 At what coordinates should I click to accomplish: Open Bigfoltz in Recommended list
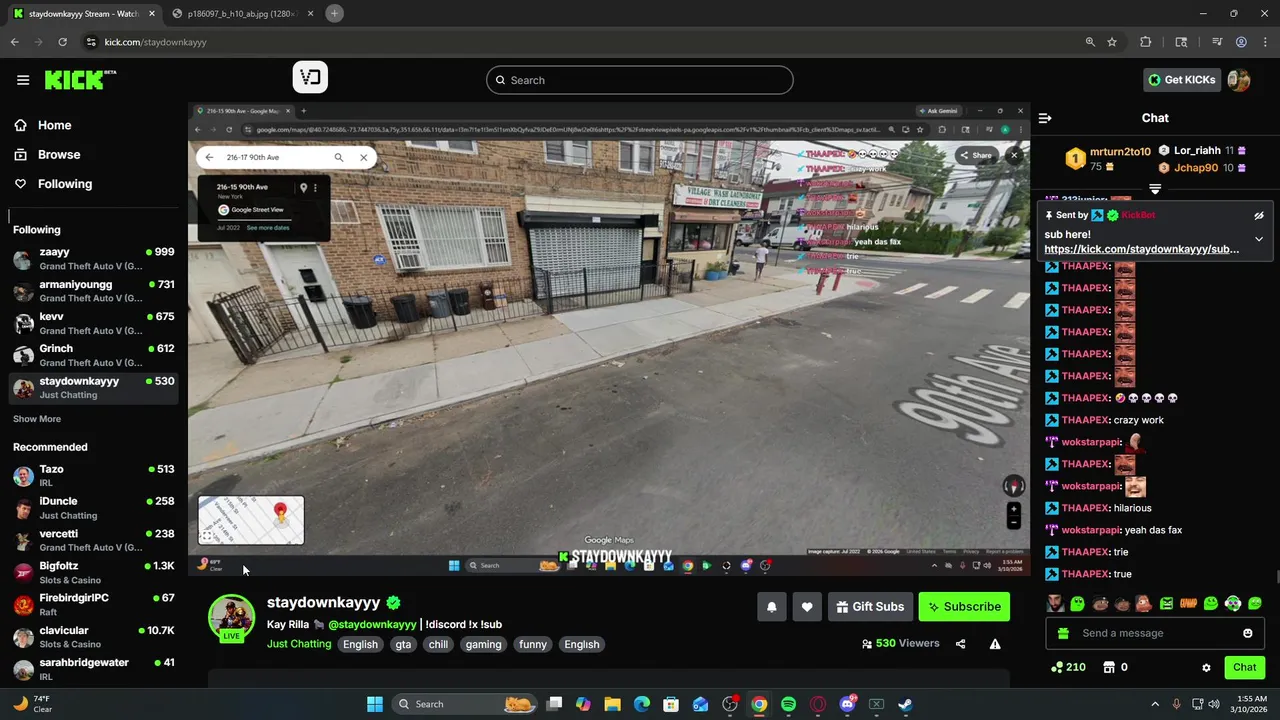click(x=94, y=573)
